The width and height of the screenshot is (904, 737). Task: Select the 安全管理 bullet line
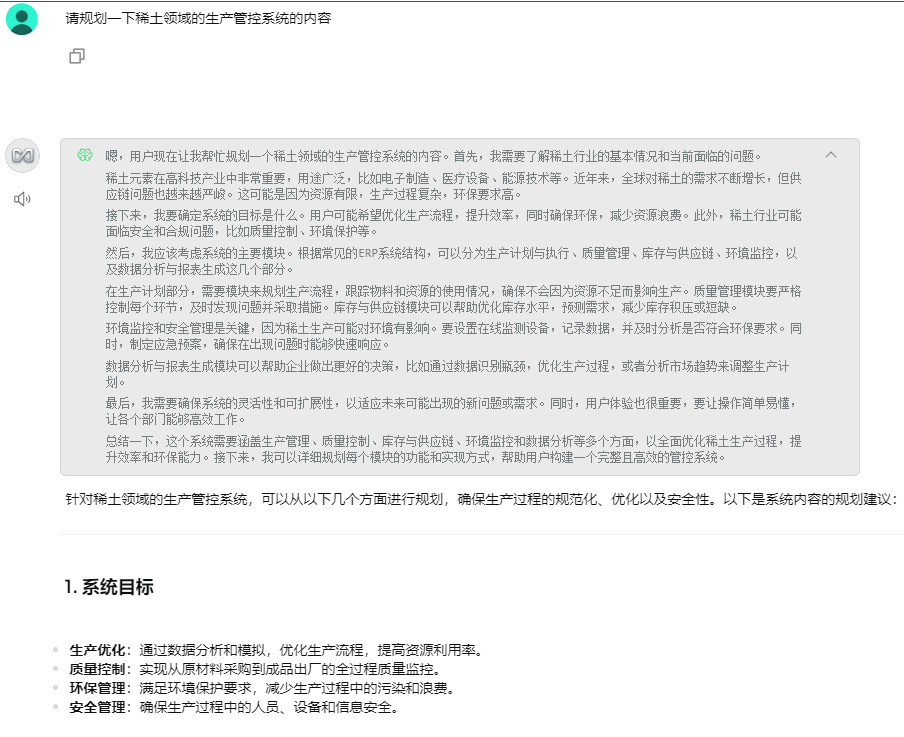235,707
